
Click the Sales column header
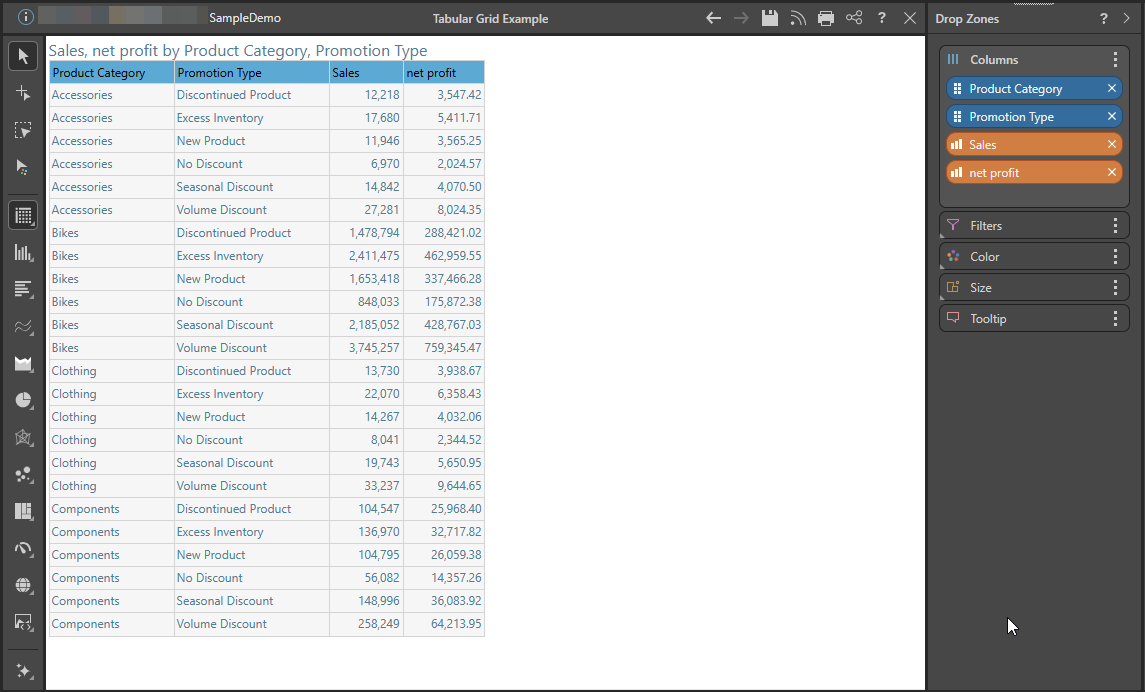pos(366,73)
